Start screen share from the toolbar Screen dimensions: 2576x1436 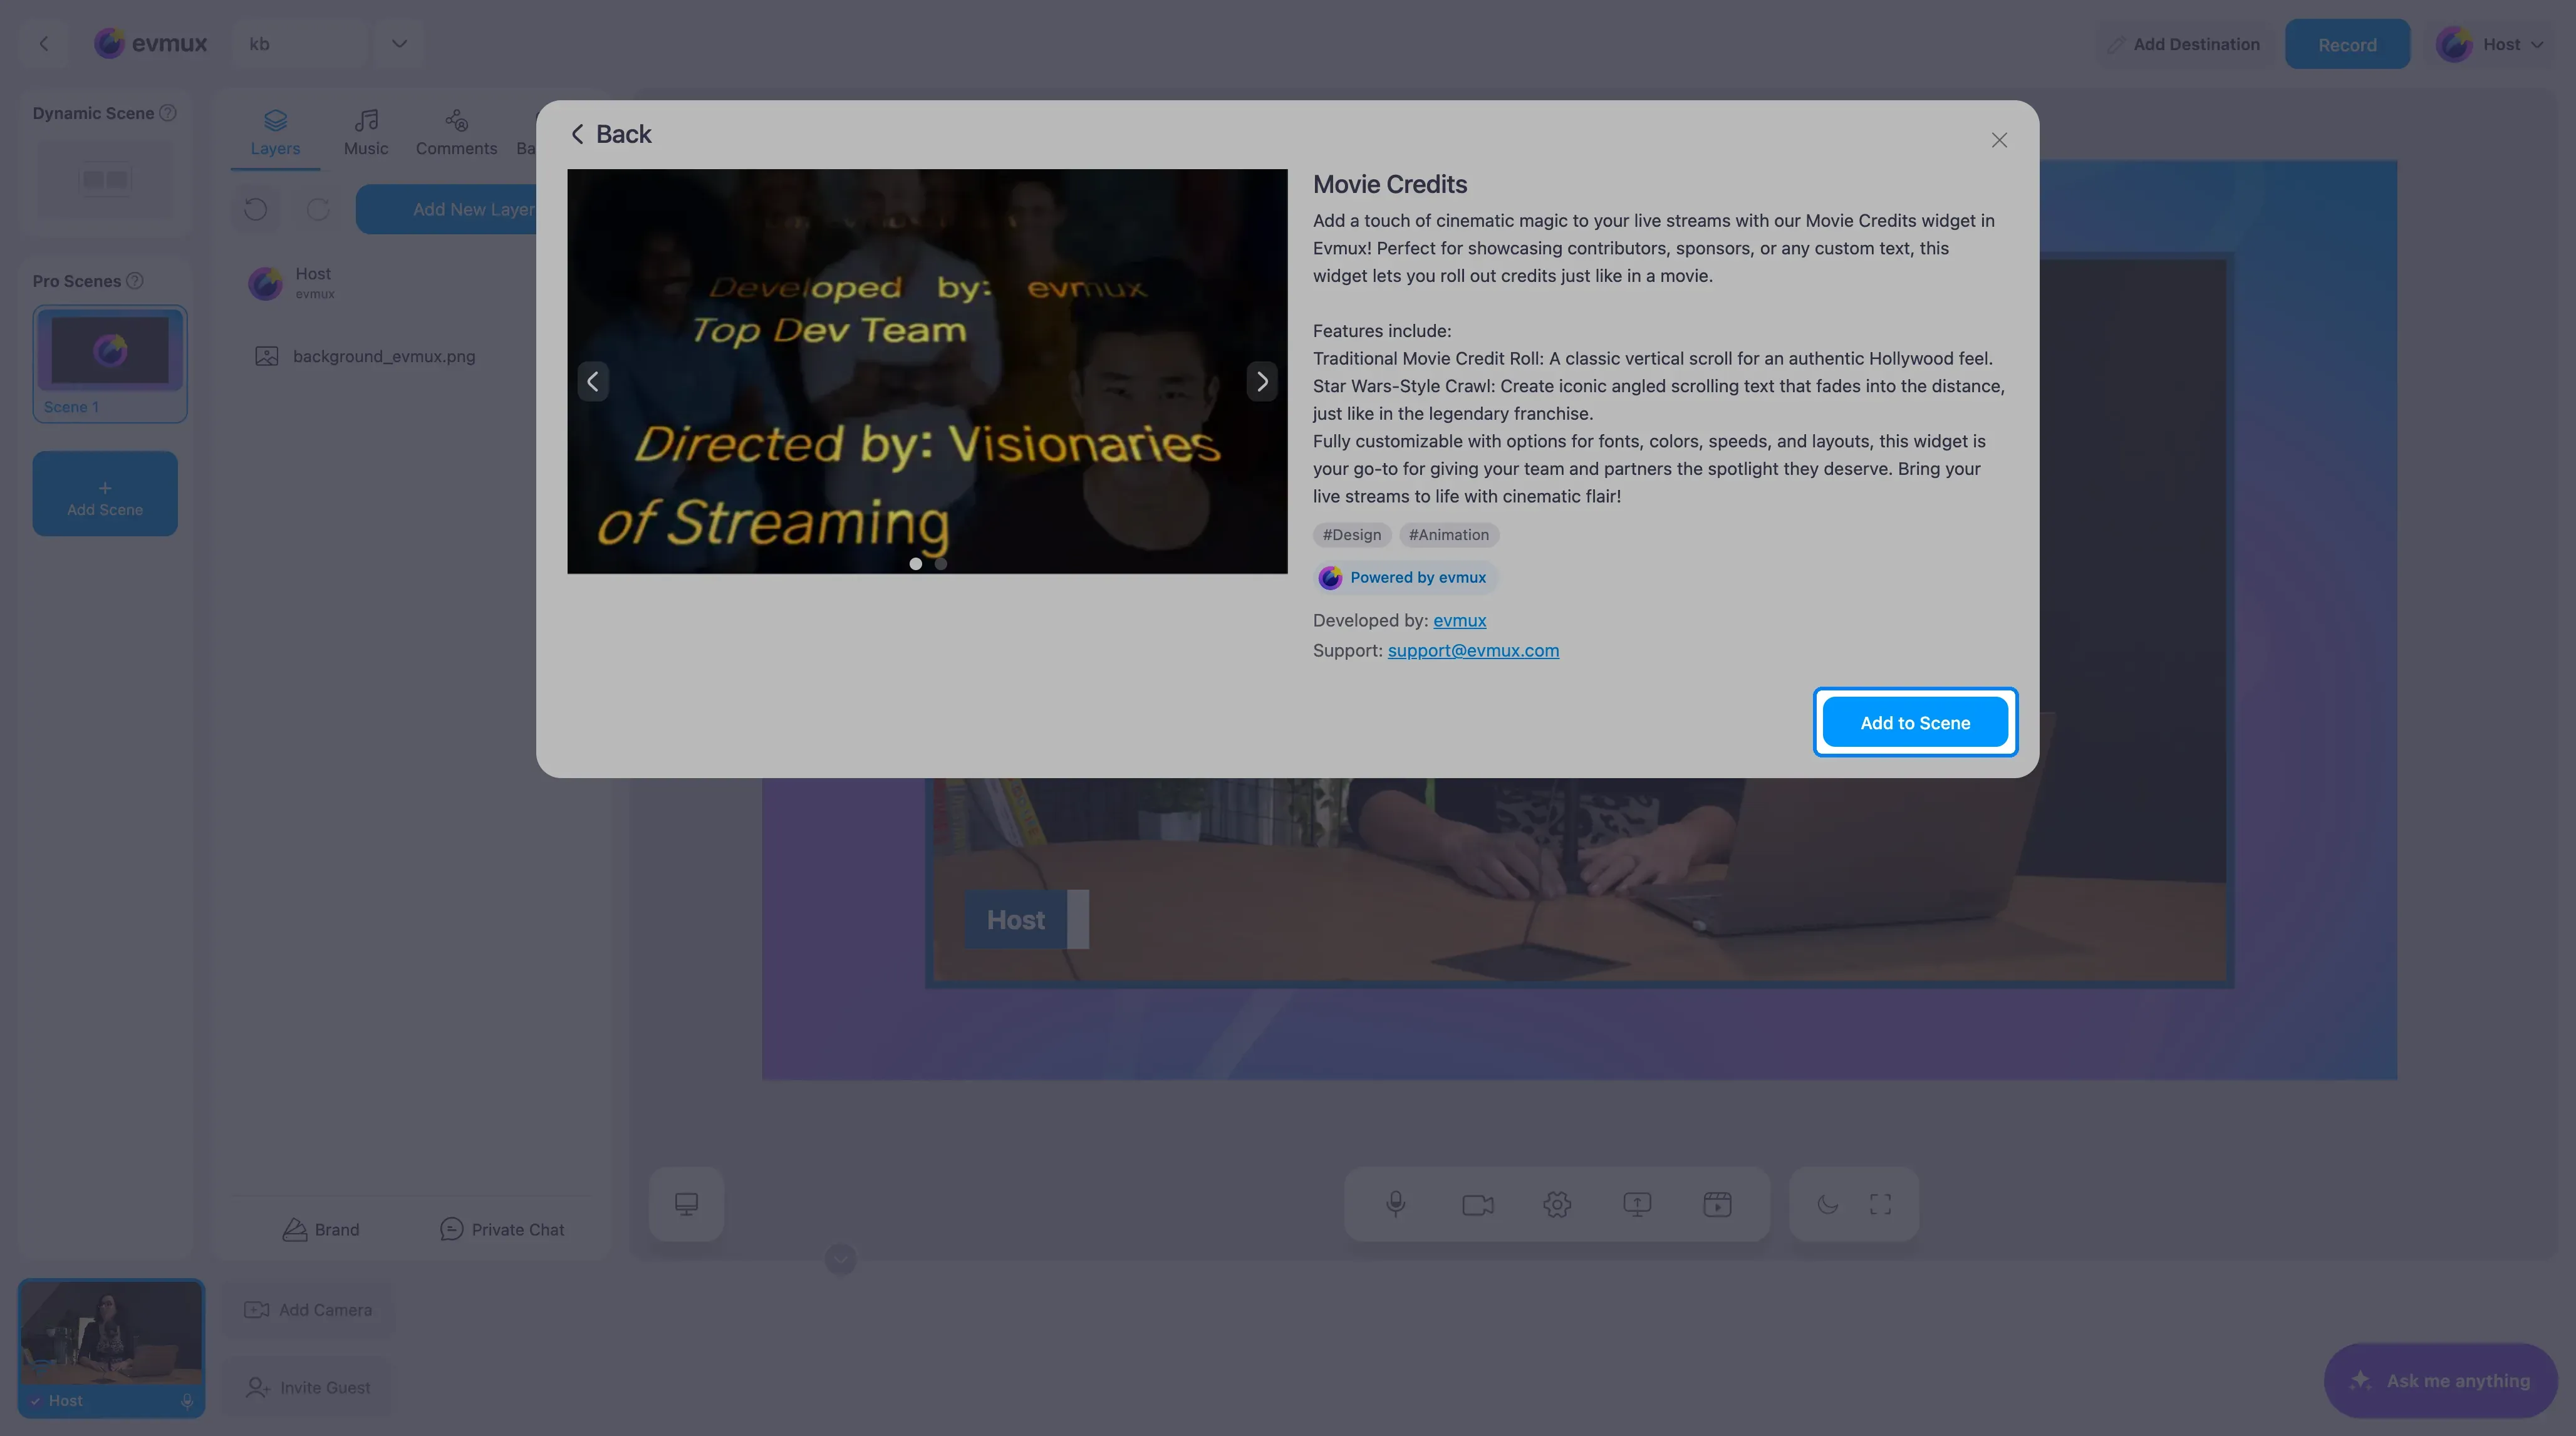(1637, 1204)
